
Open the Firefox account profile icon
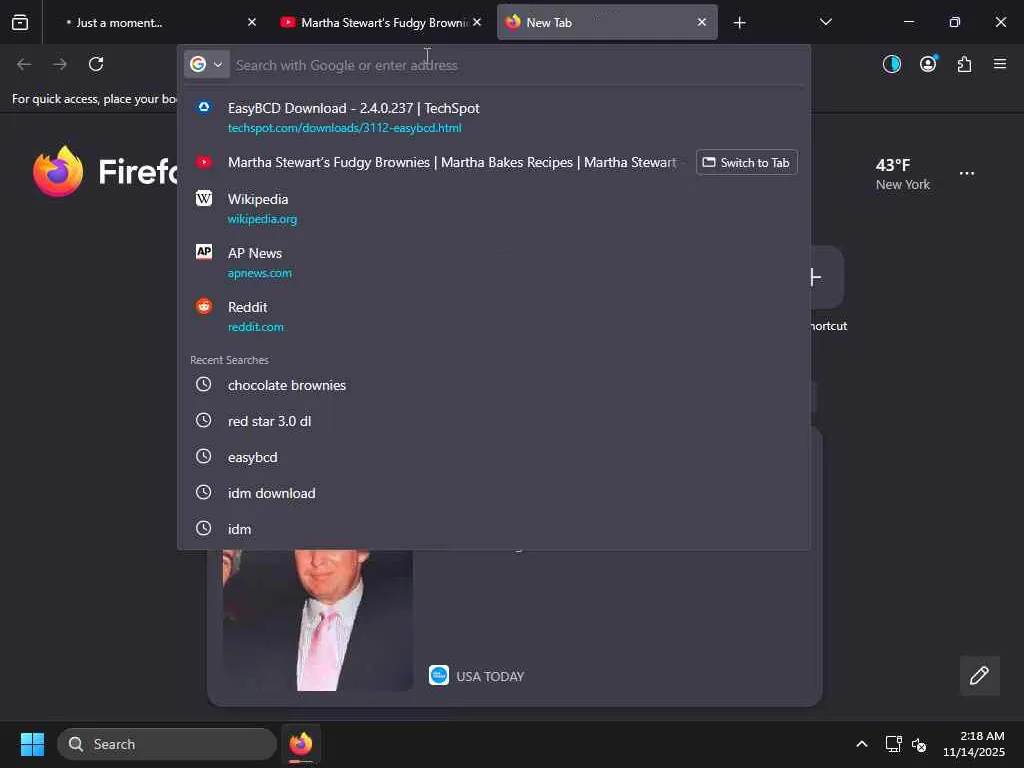click(x=928, y=63)
